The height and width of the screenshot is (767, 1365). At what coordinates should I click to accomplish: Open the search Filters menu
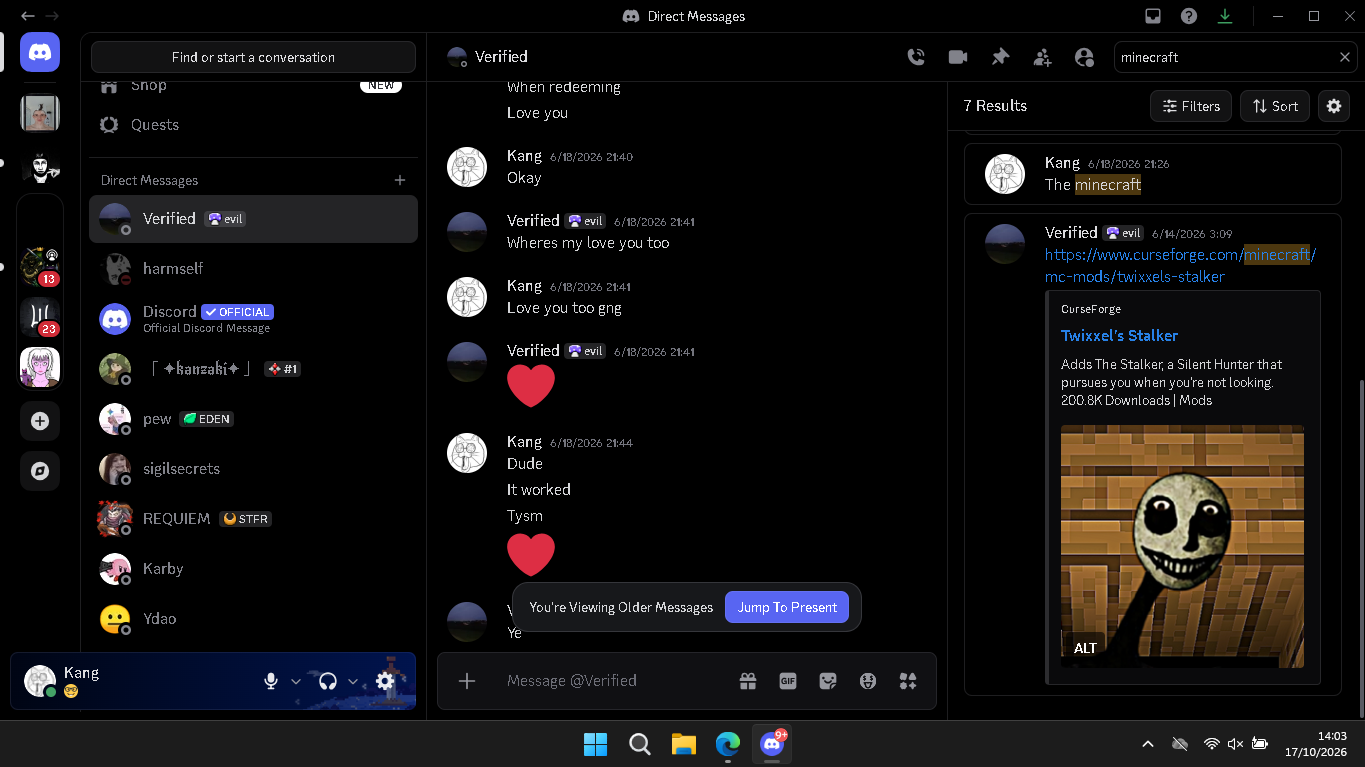point(1191,106)
